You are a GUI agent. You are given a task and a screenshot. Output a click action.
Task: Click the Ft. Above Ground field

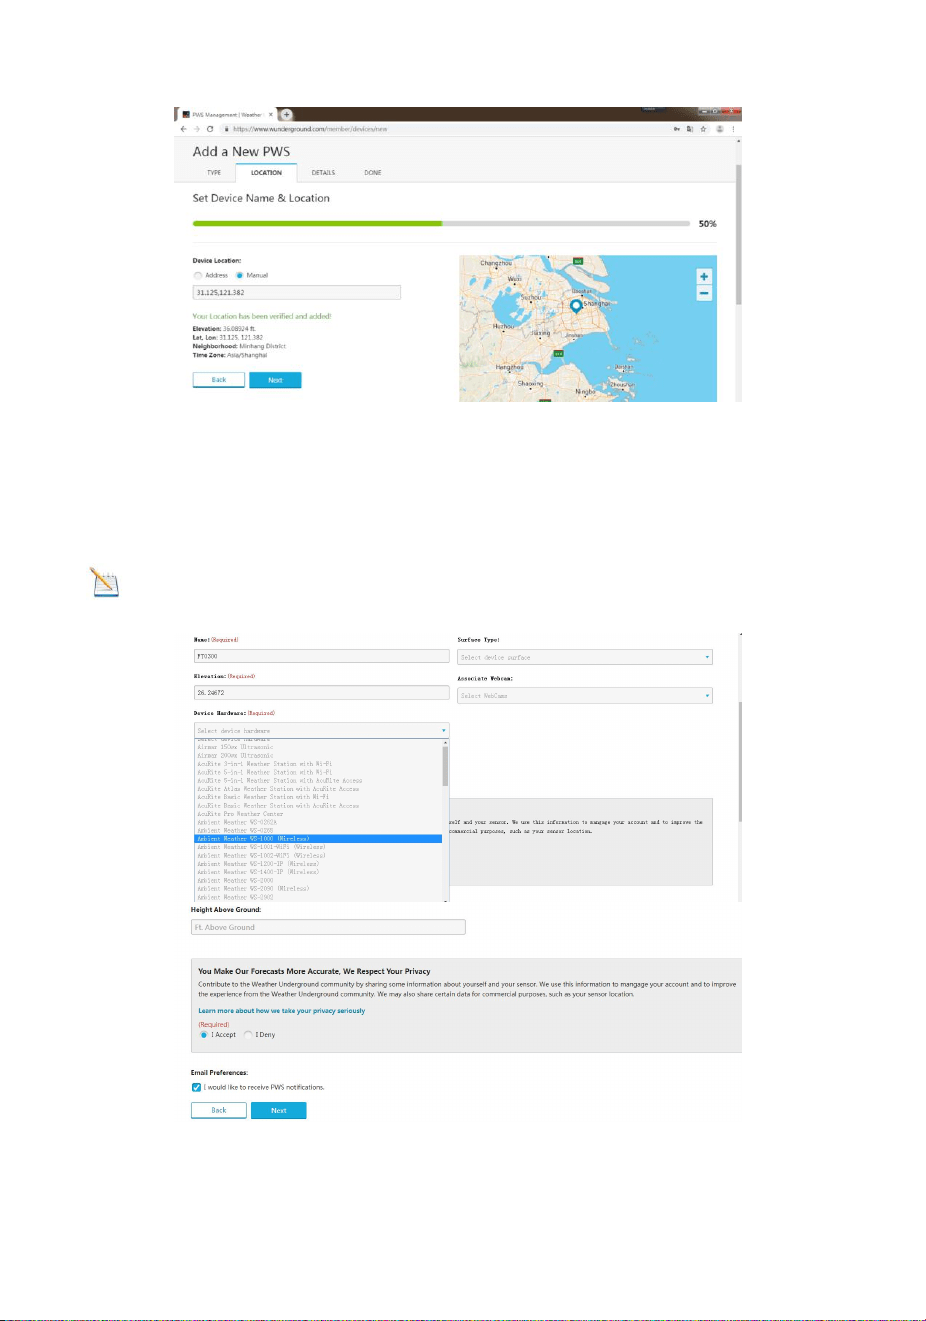(328, 927)
